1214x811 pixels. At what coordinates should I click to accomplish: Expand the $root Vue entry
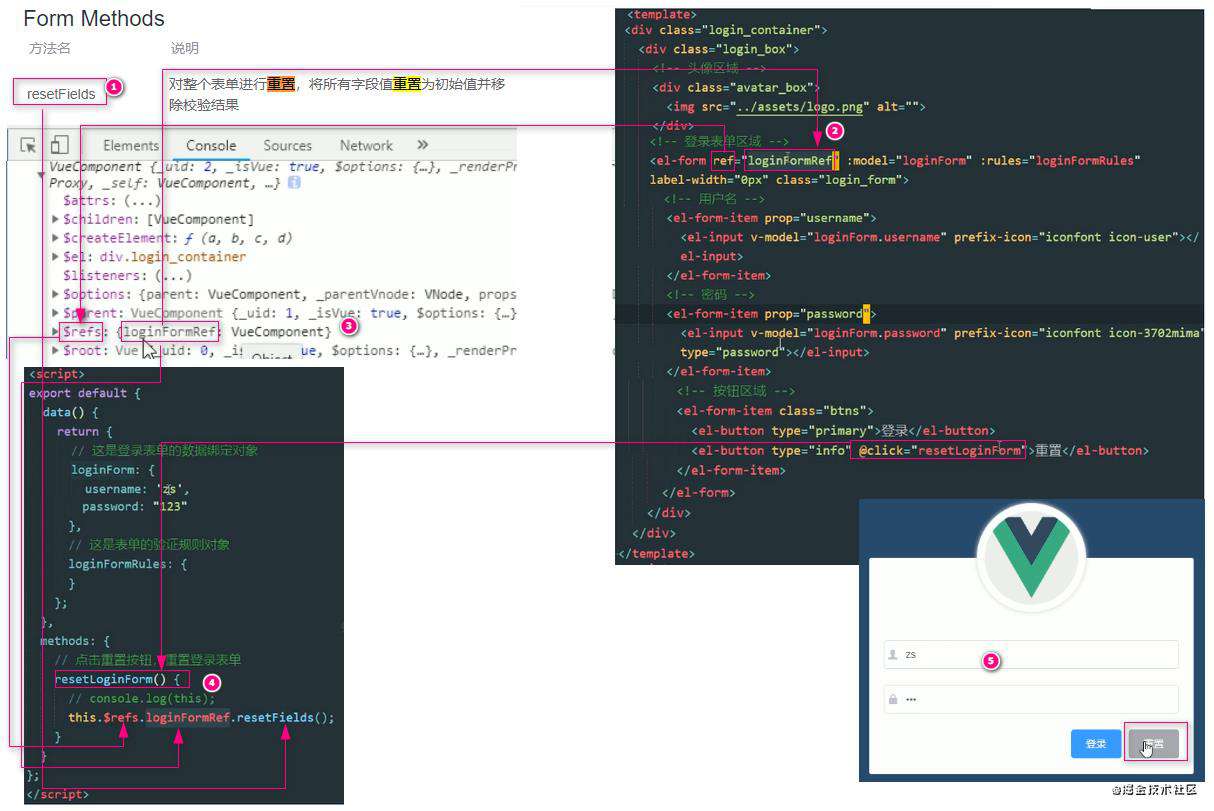pyautogui.click(x=55, y=351)
